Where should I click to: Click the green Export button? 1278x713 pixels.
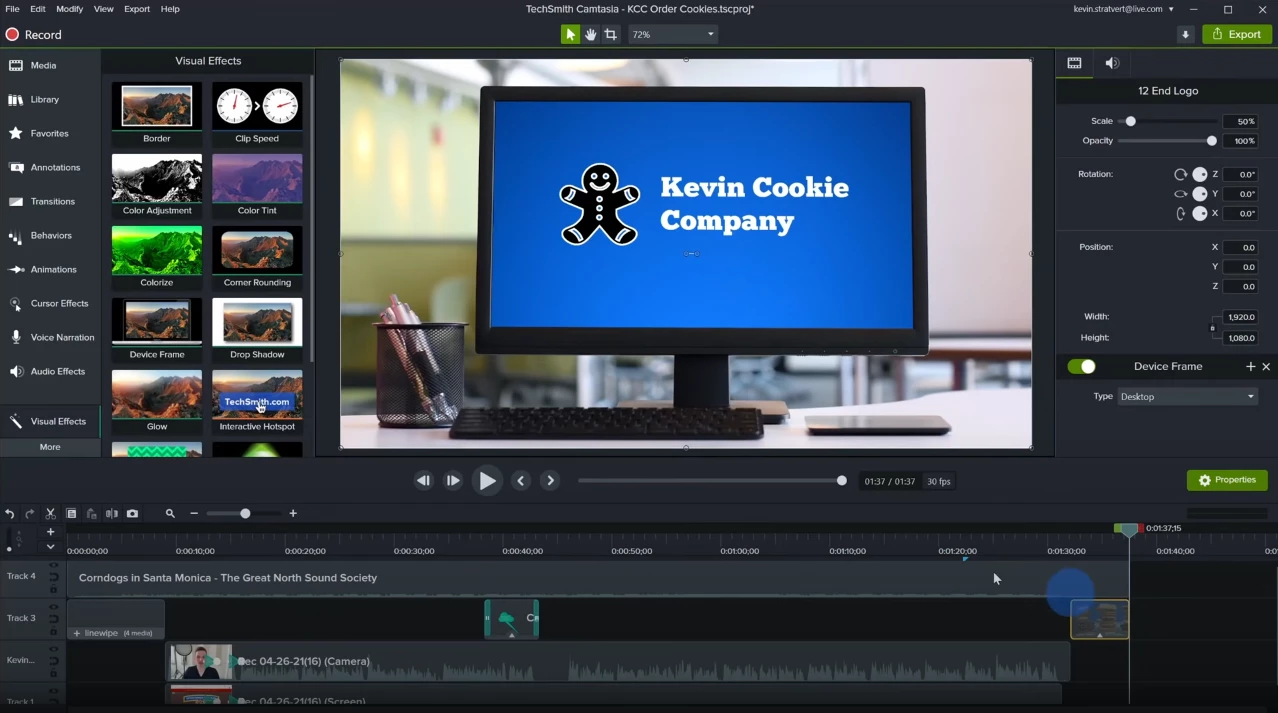click(1236, 33)
